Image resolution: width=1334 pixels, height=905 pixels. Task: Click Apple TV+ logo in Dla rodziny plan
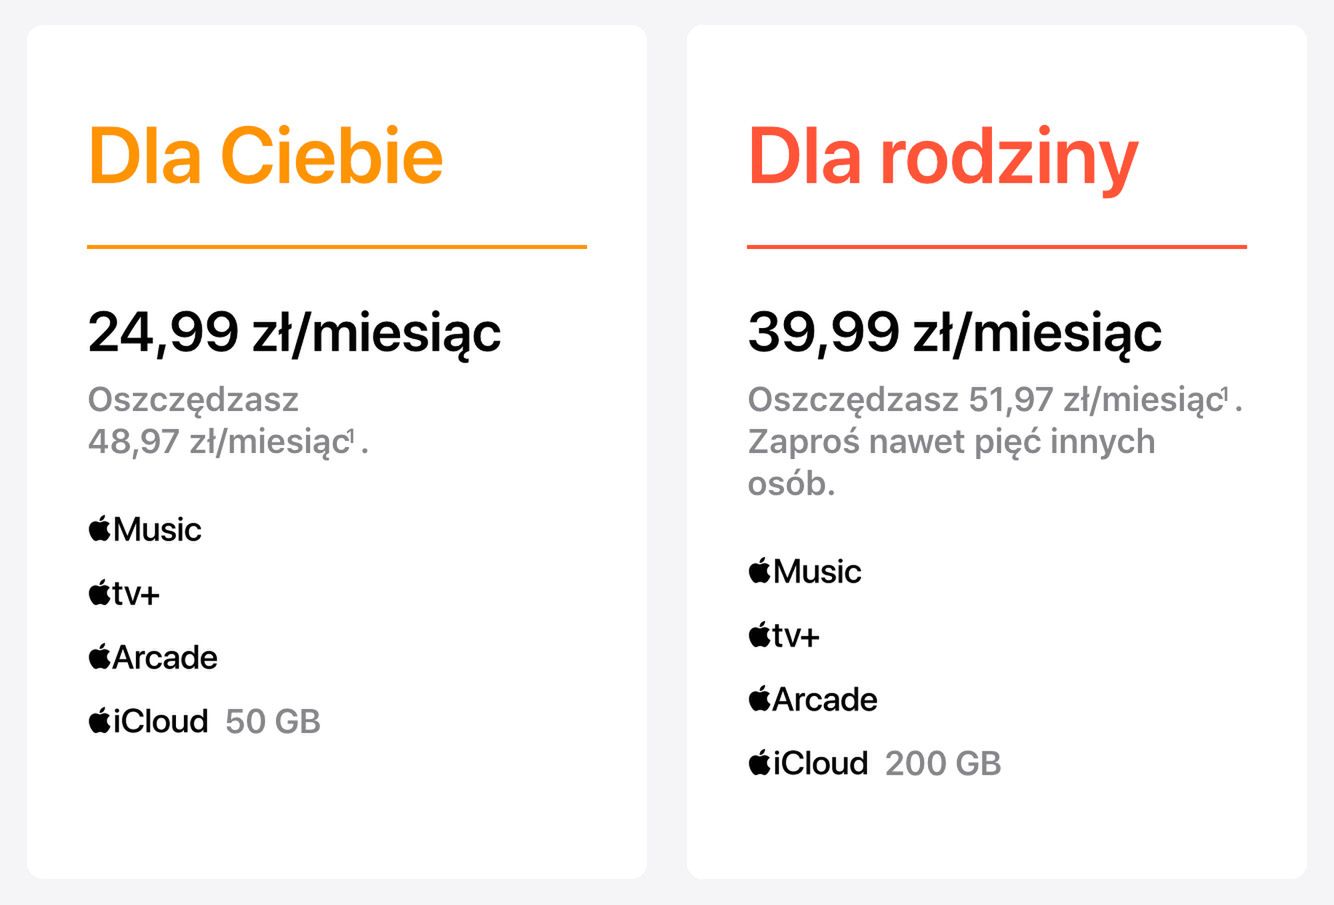point(784,636)
